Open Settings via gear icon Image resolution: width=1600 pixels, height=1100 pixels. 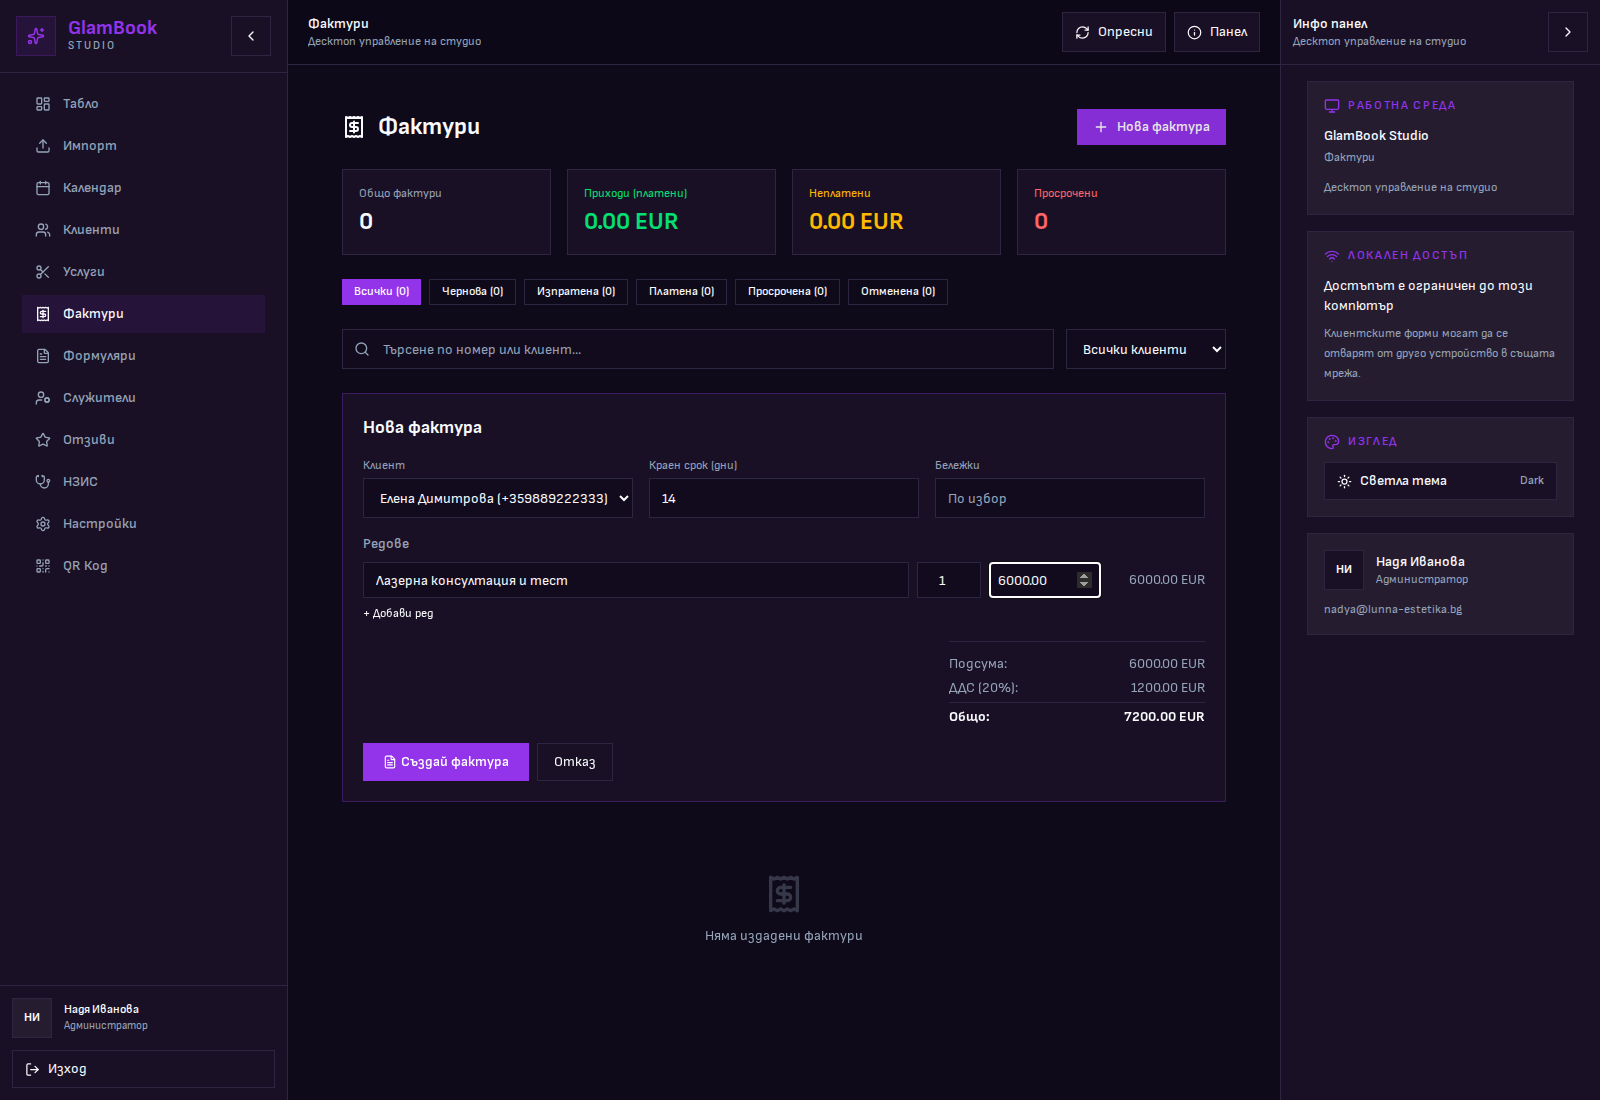pyautogui.click(x=43, y=524)
